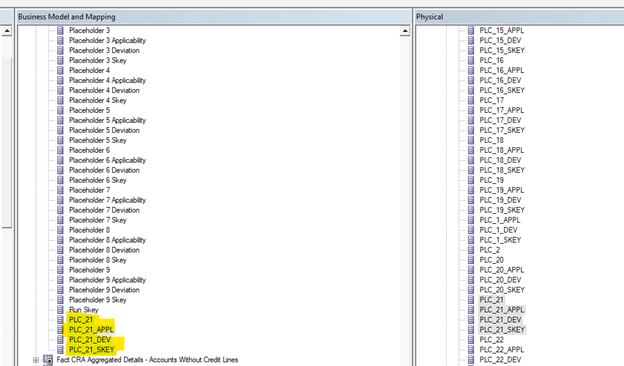Viewport: 624px width, 366px height.
Task: Click the physical column icon beside PLC_19
Action: (471, 180)
